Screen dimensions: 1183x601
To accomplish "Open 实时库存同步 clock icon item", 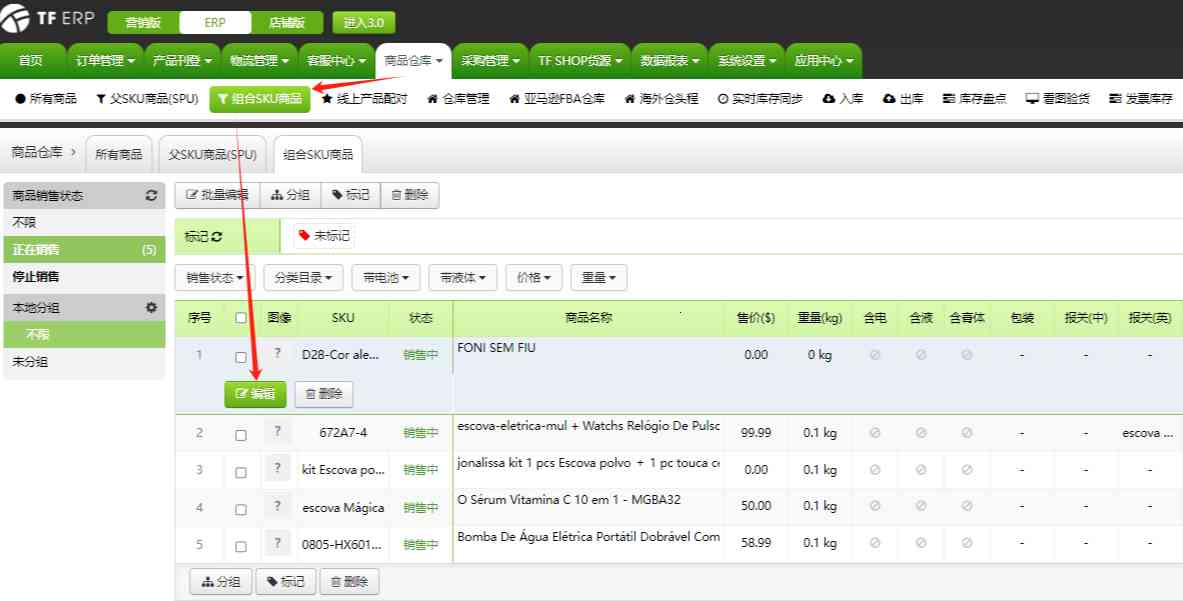I will click(723, 99).
